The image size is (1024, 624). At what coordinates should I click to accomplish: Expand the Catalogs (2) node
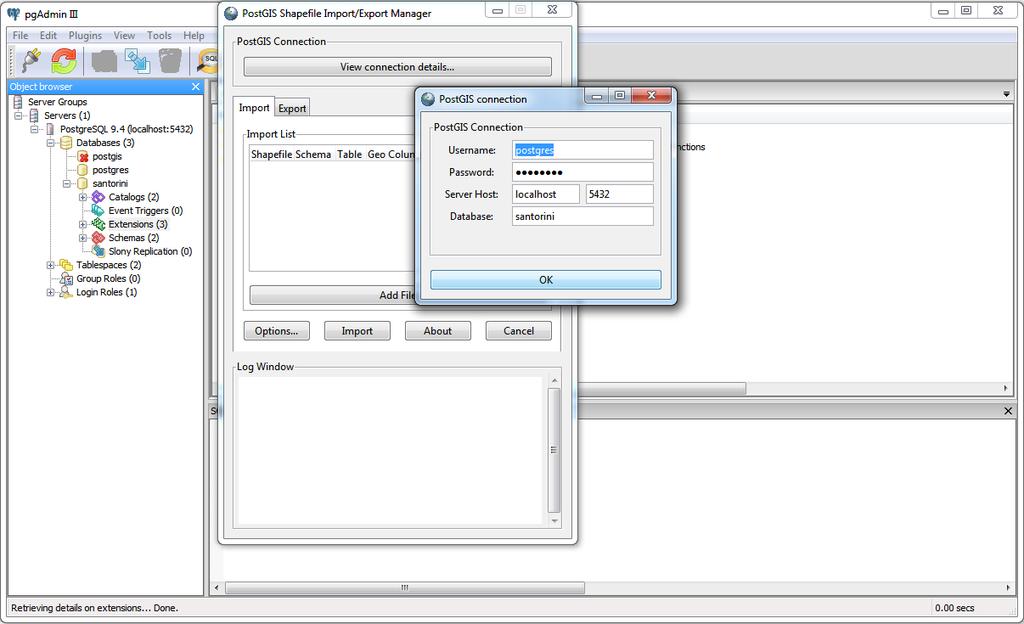82,197
